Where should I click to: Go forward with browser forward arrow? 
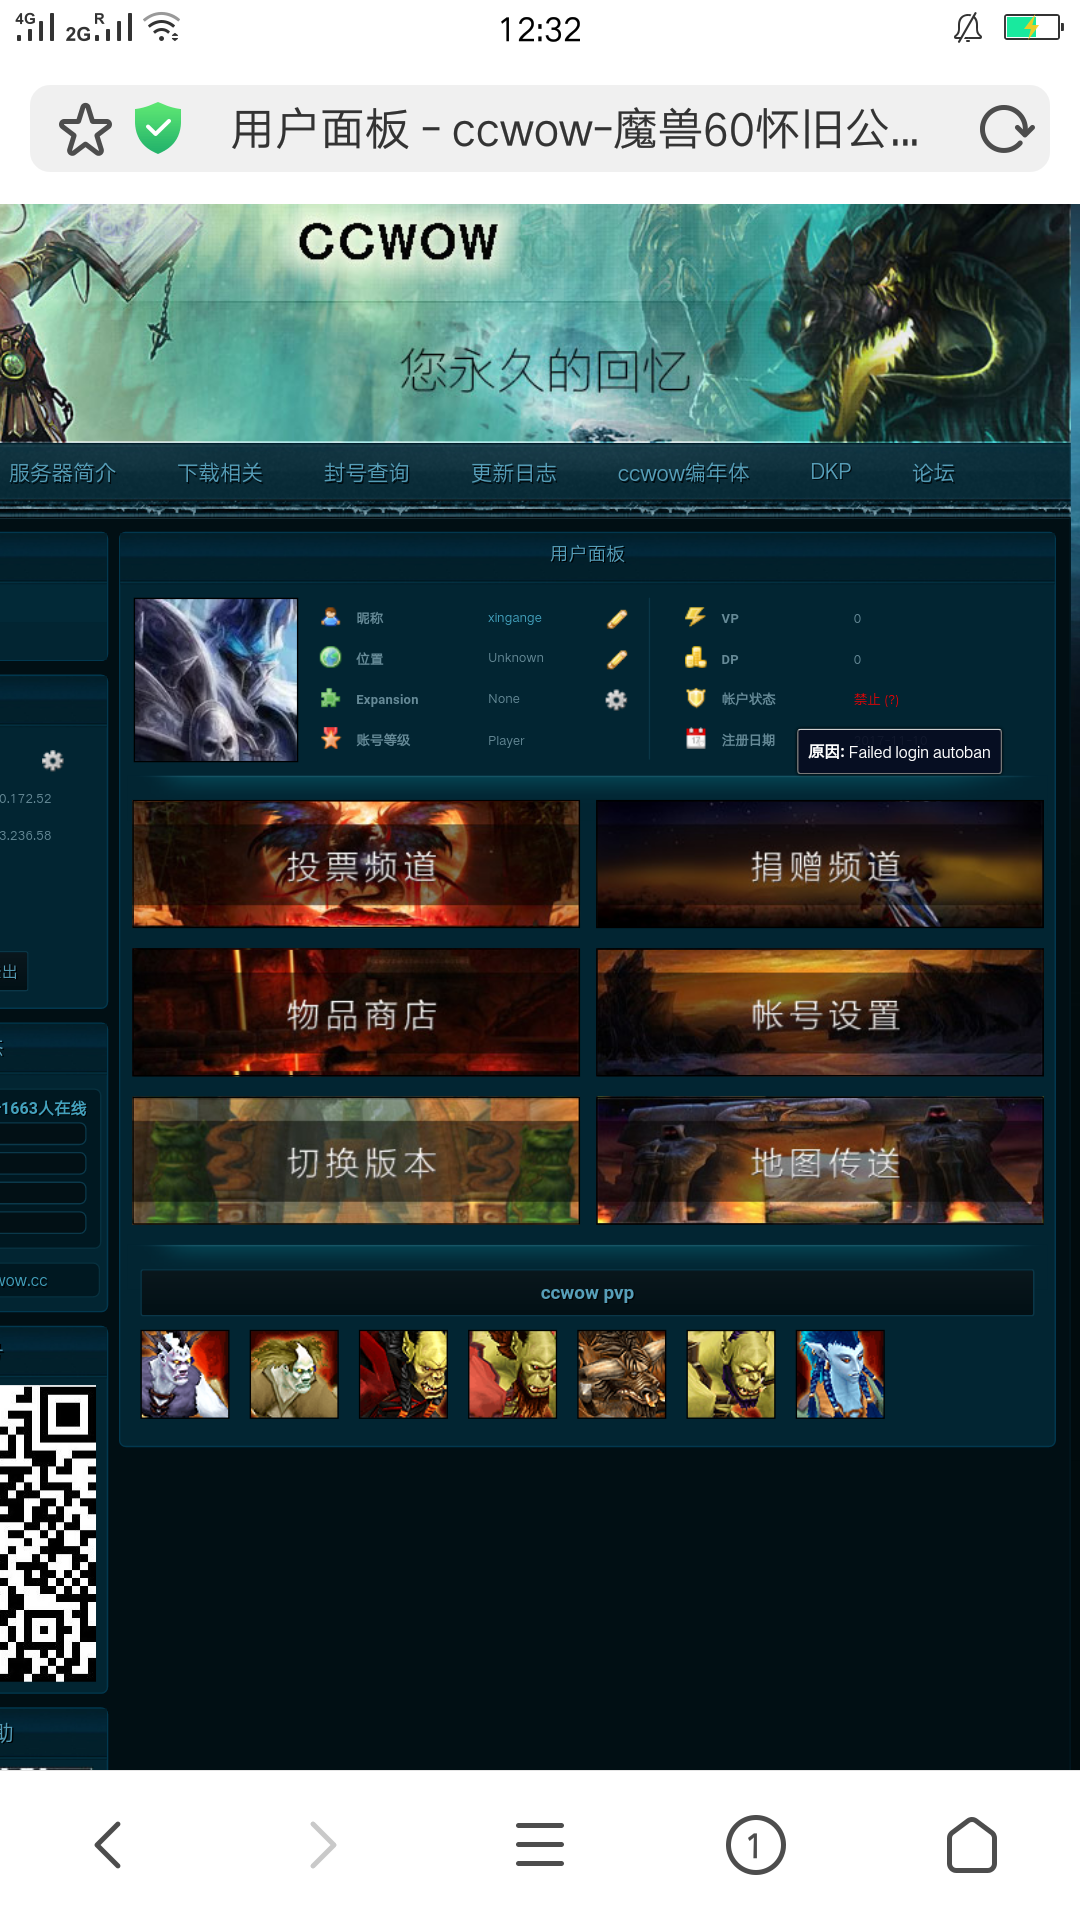point(323,1845)
